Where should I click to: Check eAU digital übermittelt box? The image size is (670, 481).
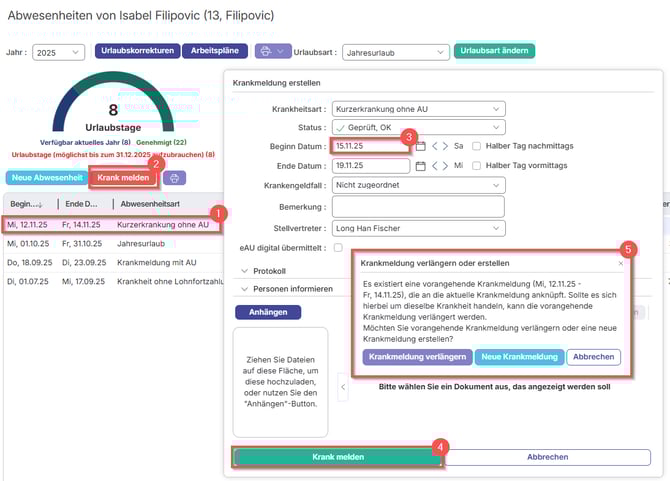338,247
